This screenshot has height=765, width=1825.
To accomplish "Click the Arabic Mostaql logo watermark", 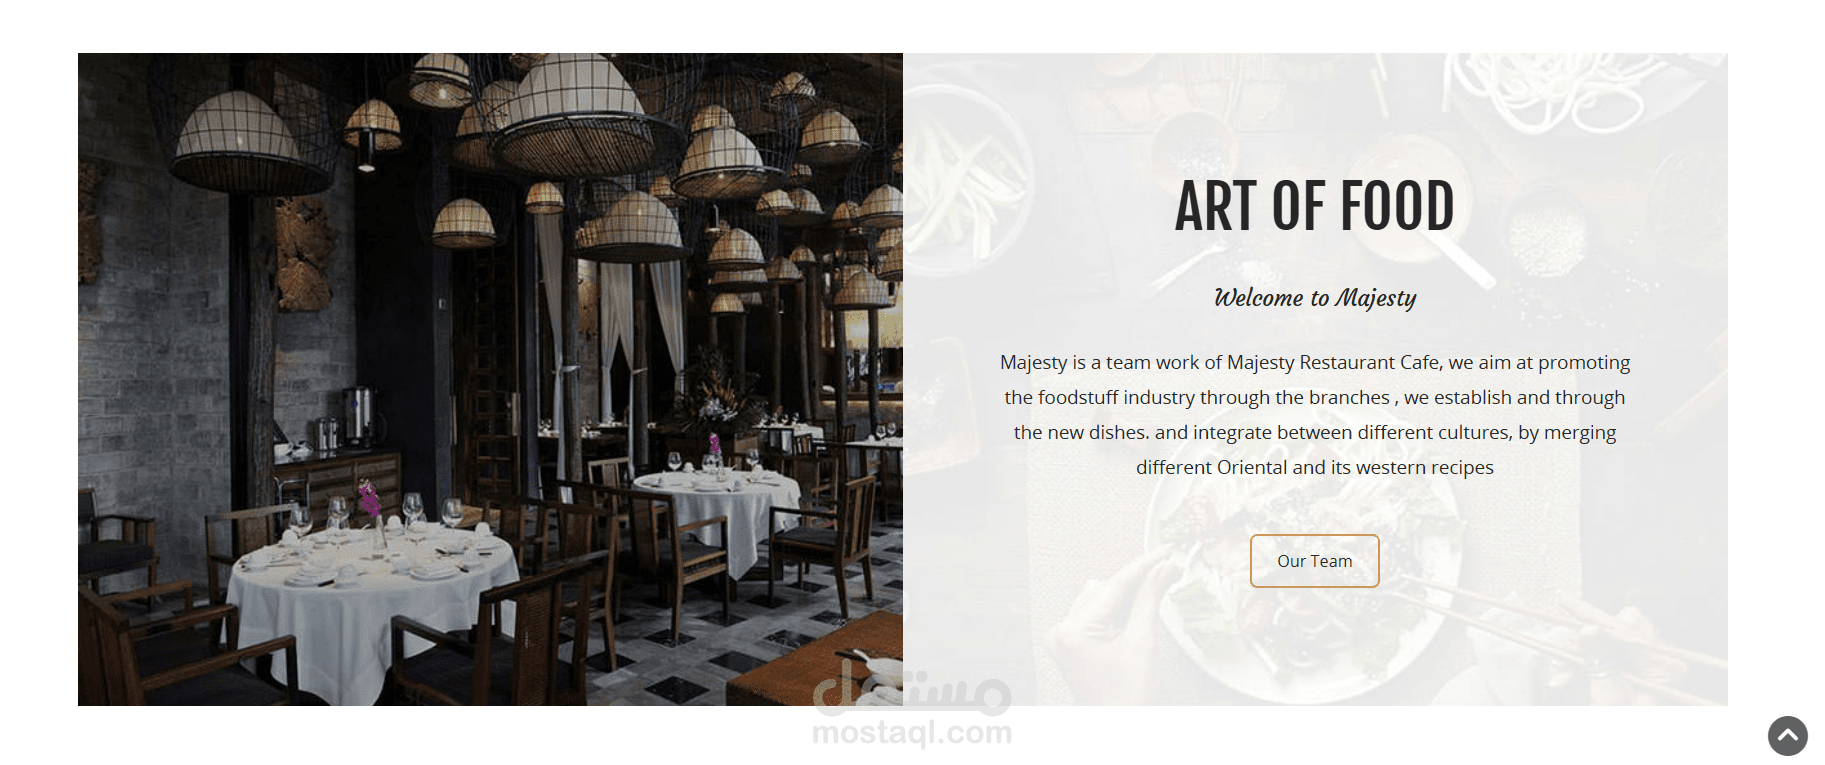I will (912, 685).
